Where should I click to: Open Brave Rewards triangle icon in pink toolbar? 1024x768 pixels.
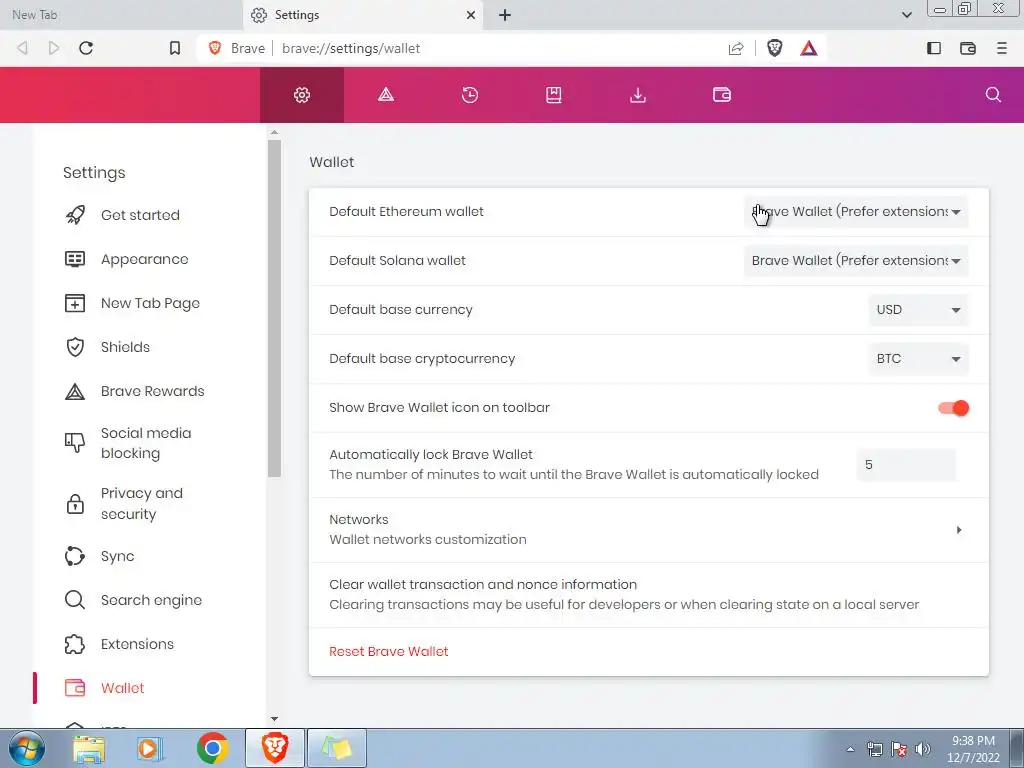(386, 95)
